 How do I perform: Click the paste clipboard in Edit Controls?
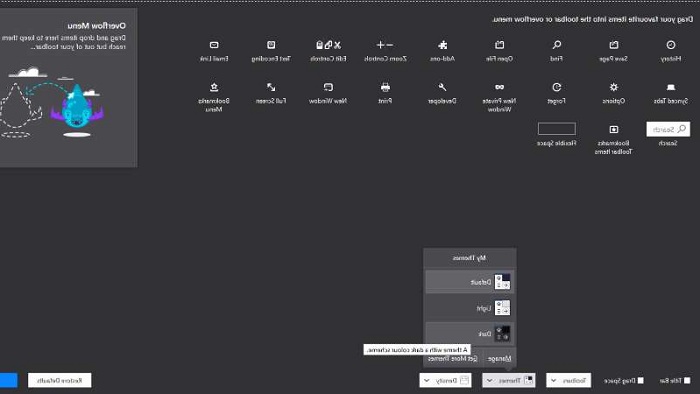point(319,45)
